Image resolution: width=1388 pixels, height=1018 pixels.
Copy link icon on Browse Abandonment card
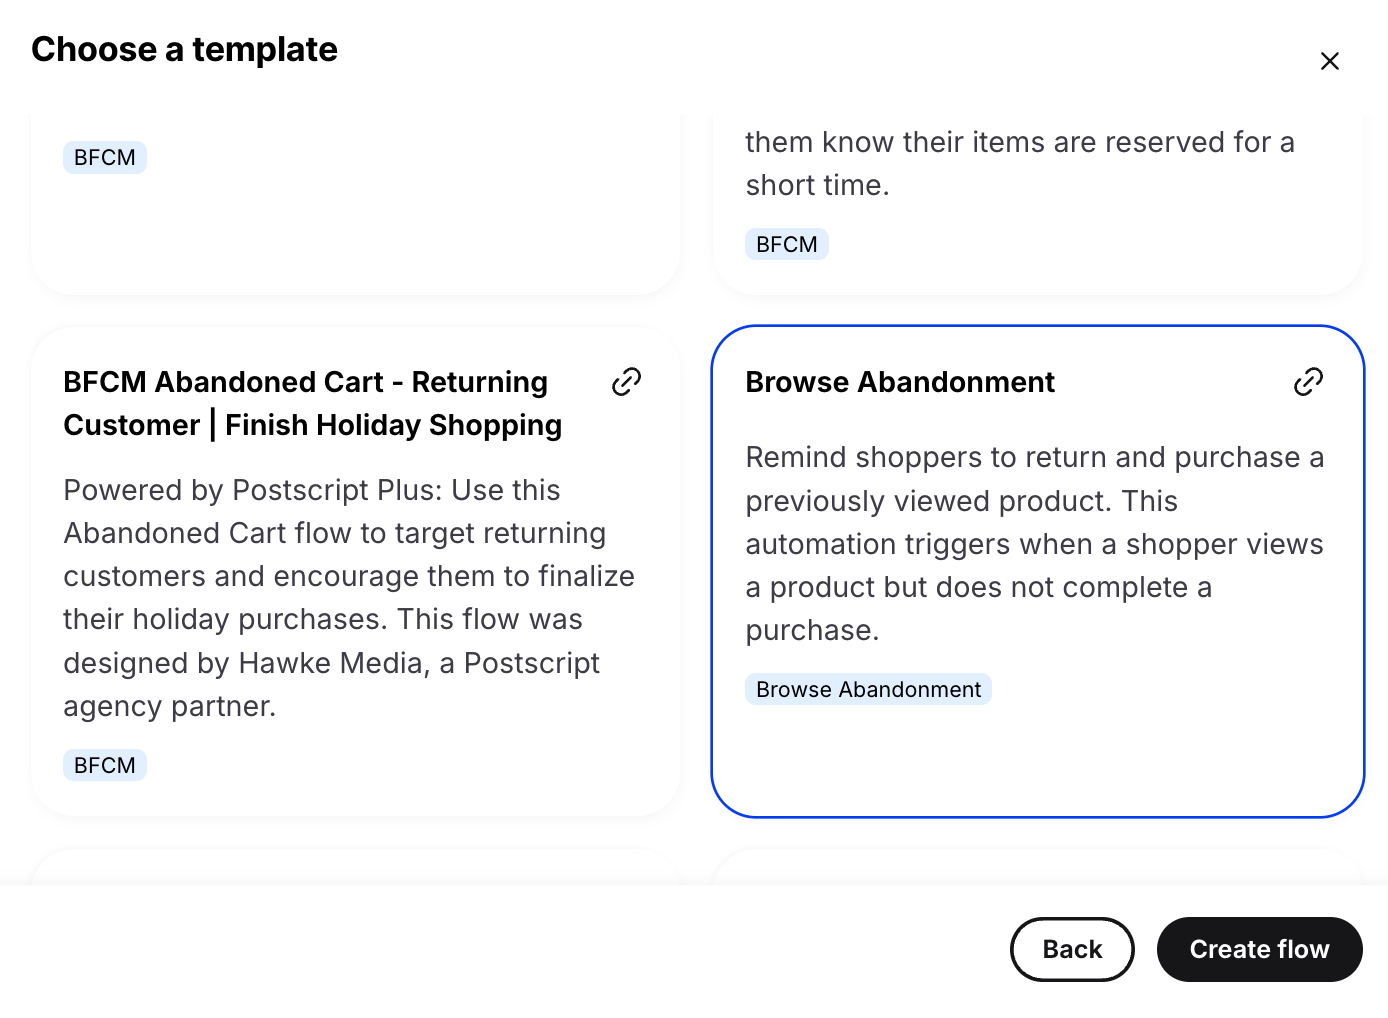pos(1308,382)
